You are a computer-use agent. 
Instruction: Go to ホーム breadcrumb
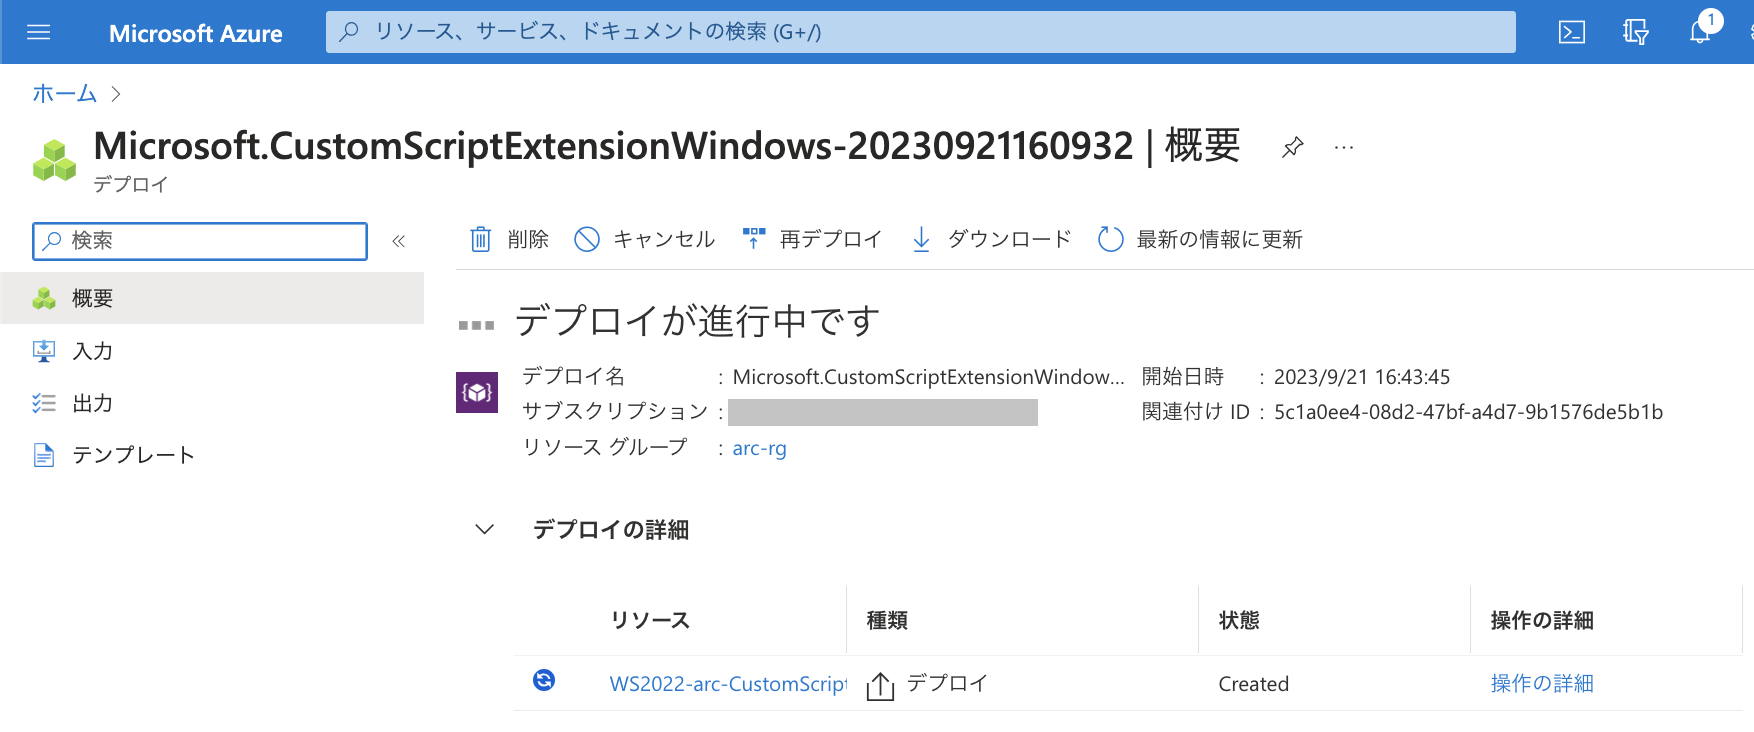(64, 94)
